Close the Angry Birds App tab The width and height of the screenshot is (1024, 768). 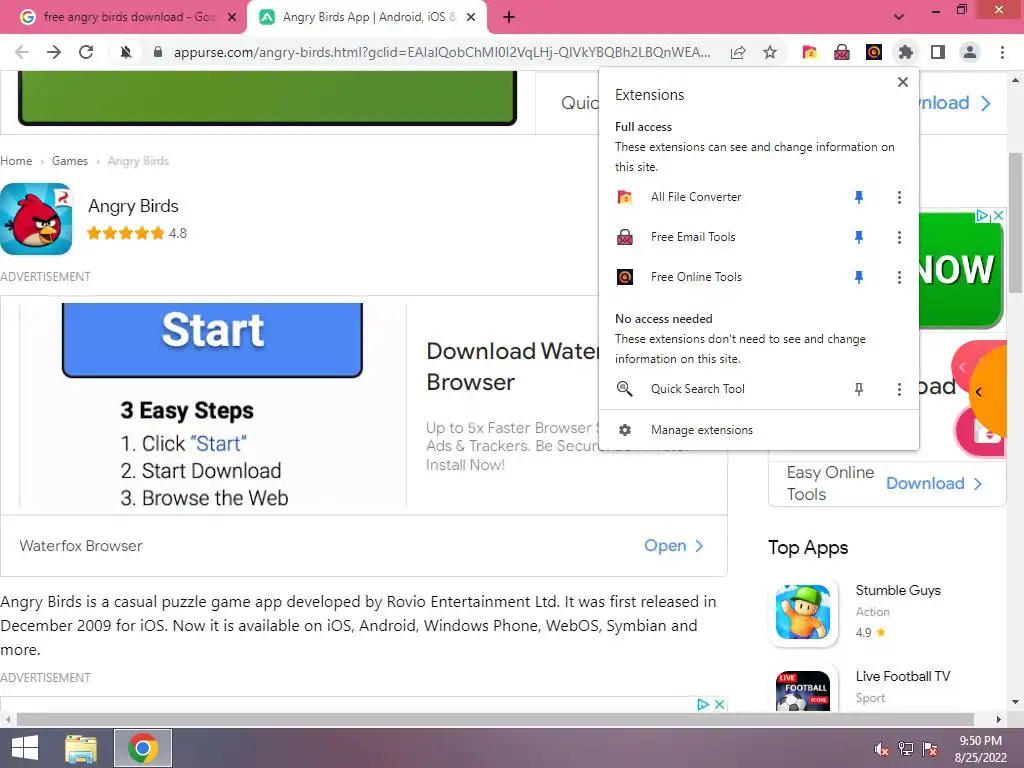(x=471, y=18)
